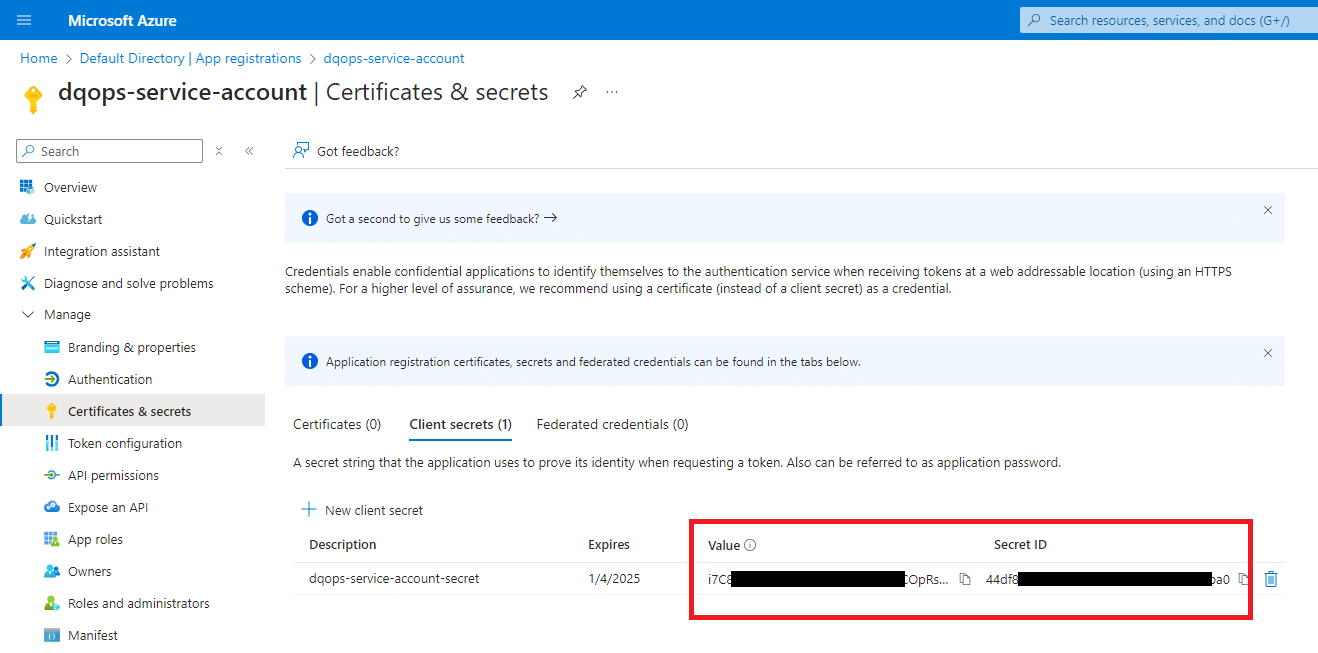Open Diagnose and solve problems
Image resolution: width=1318 pixels, height=653 pixels.
coord(129,283)
